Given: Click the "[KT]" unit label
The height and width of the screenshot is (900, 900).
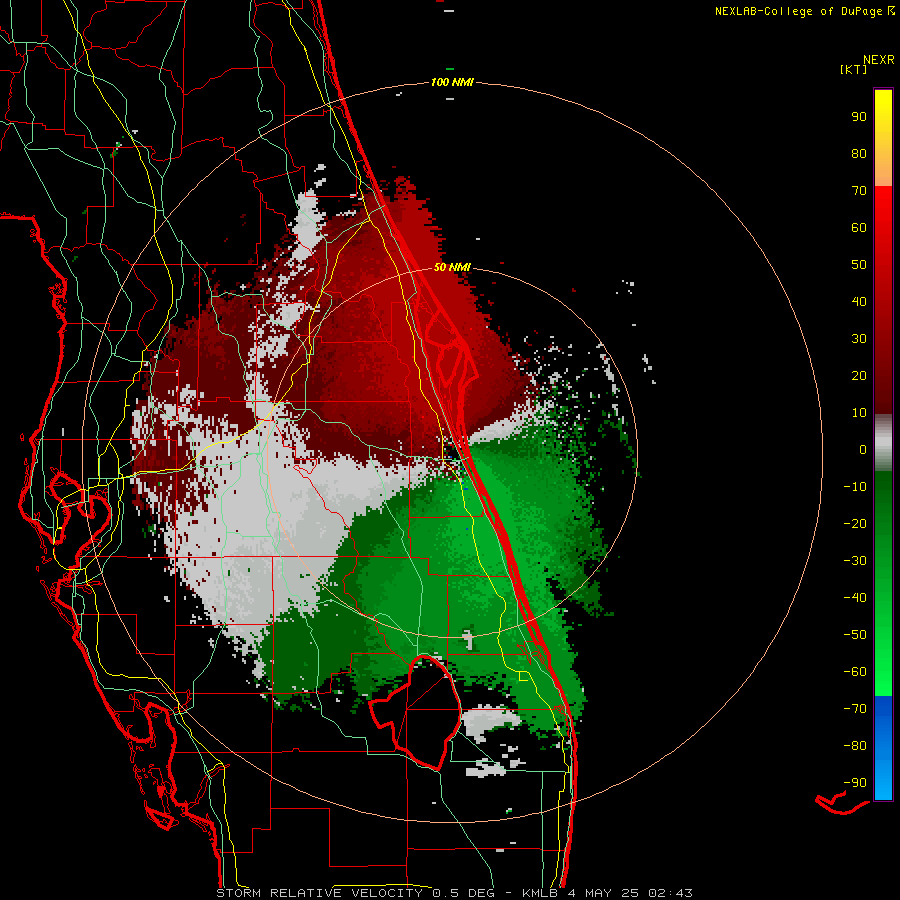Looking at the screenshot, I should point(854,69).
